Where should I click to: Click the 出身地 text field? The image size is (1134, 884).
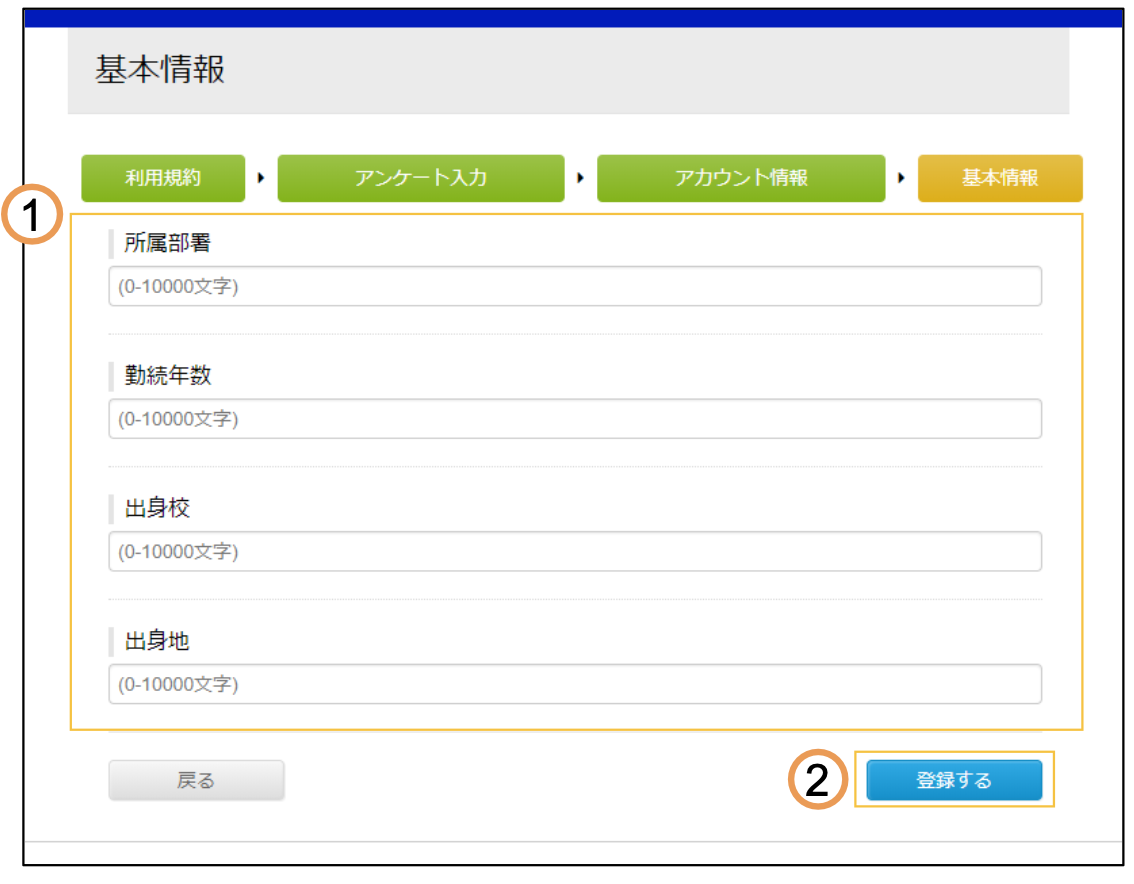(575, 684)
